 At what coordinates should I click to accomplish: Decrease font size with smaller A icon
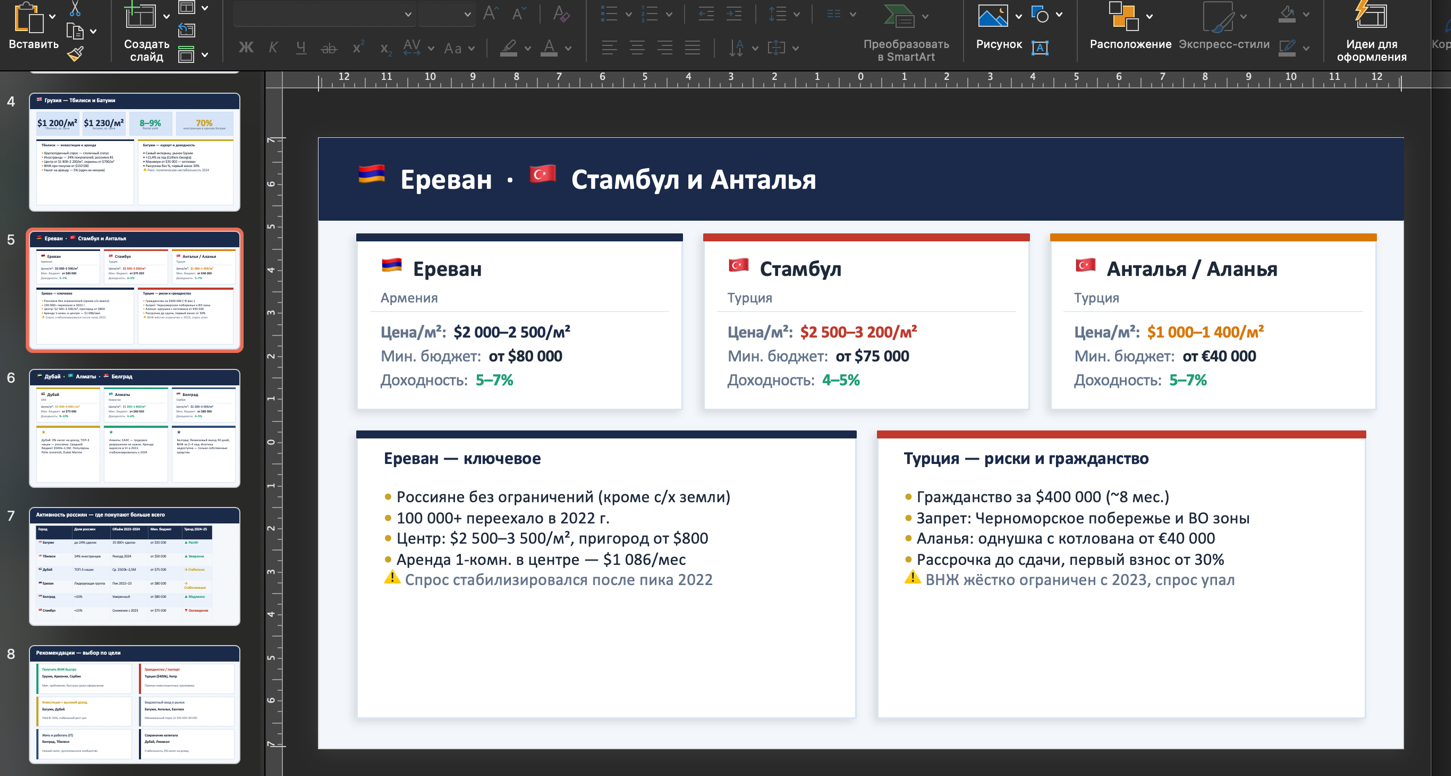pyautogui.click(x=518, y=14)
